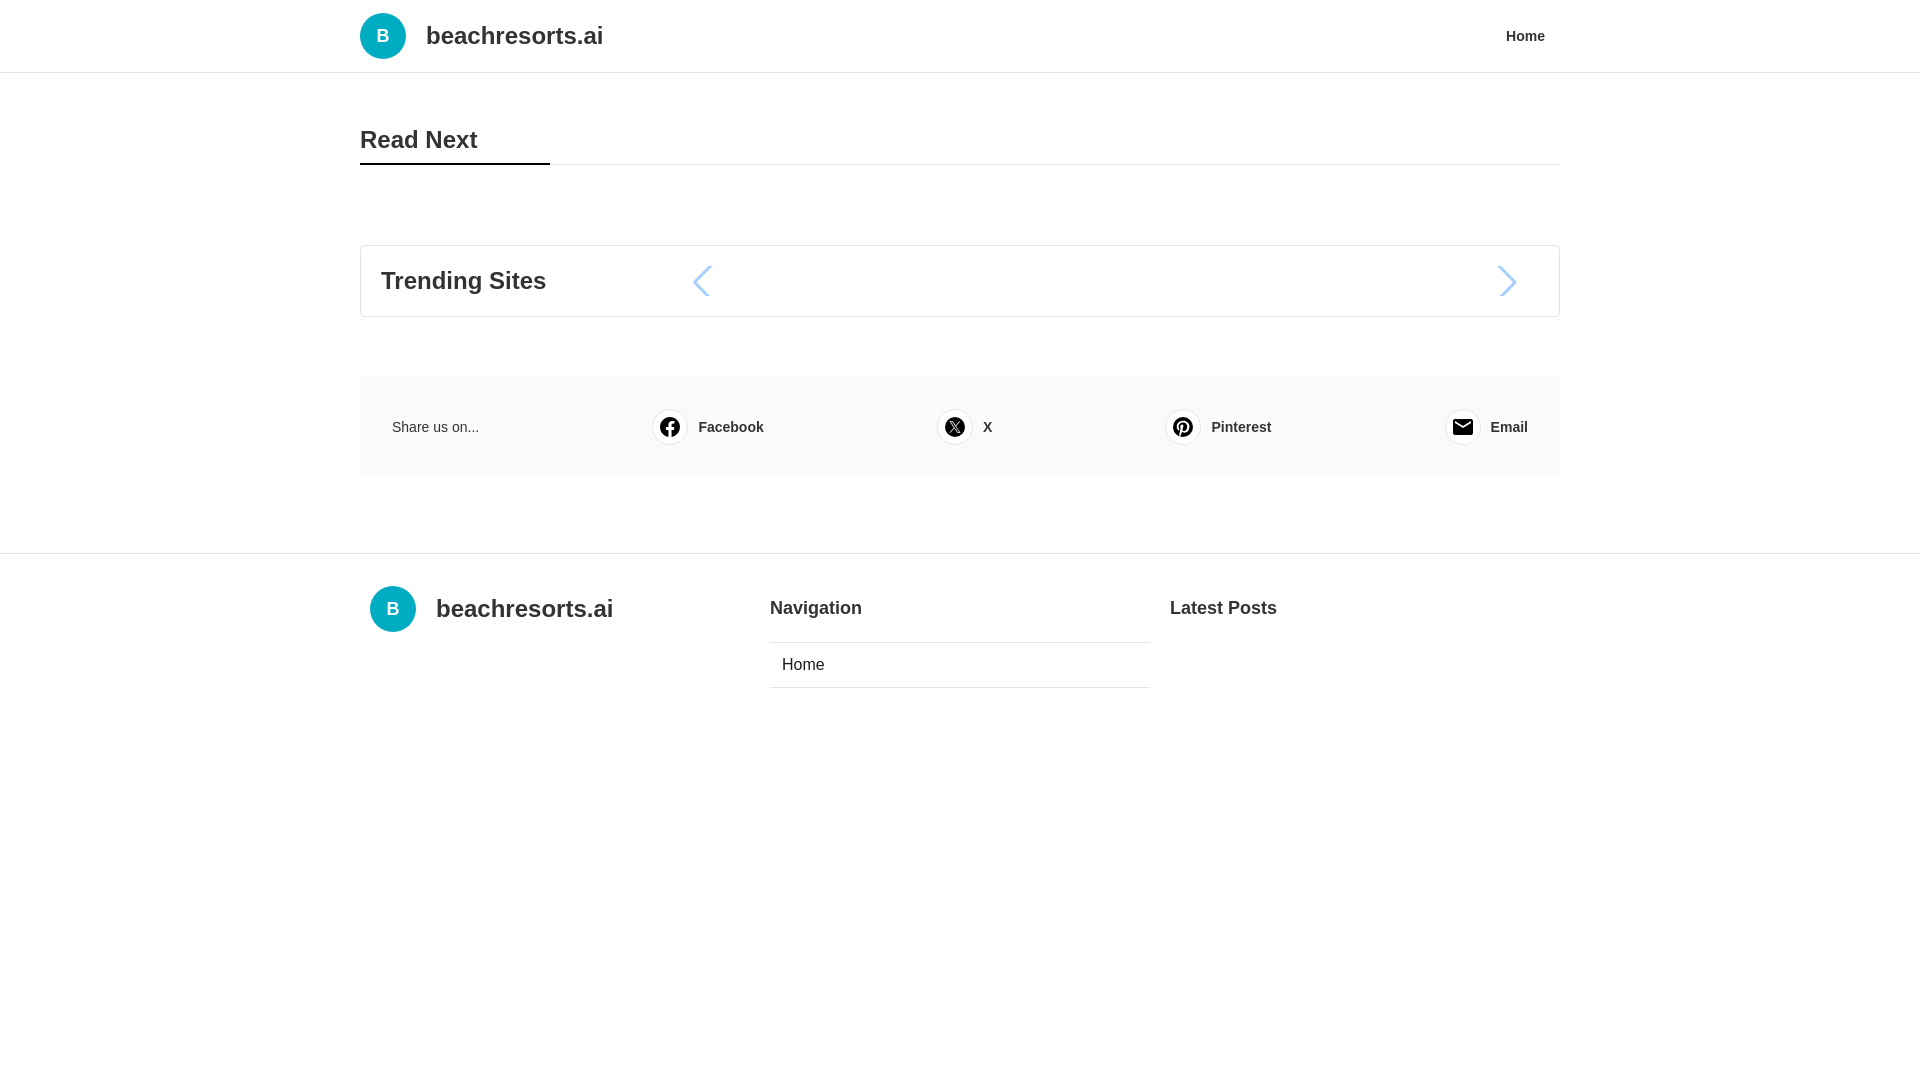Click the Read Next heading
This screenshot has width=1920, height=1080.
[418, 140]
